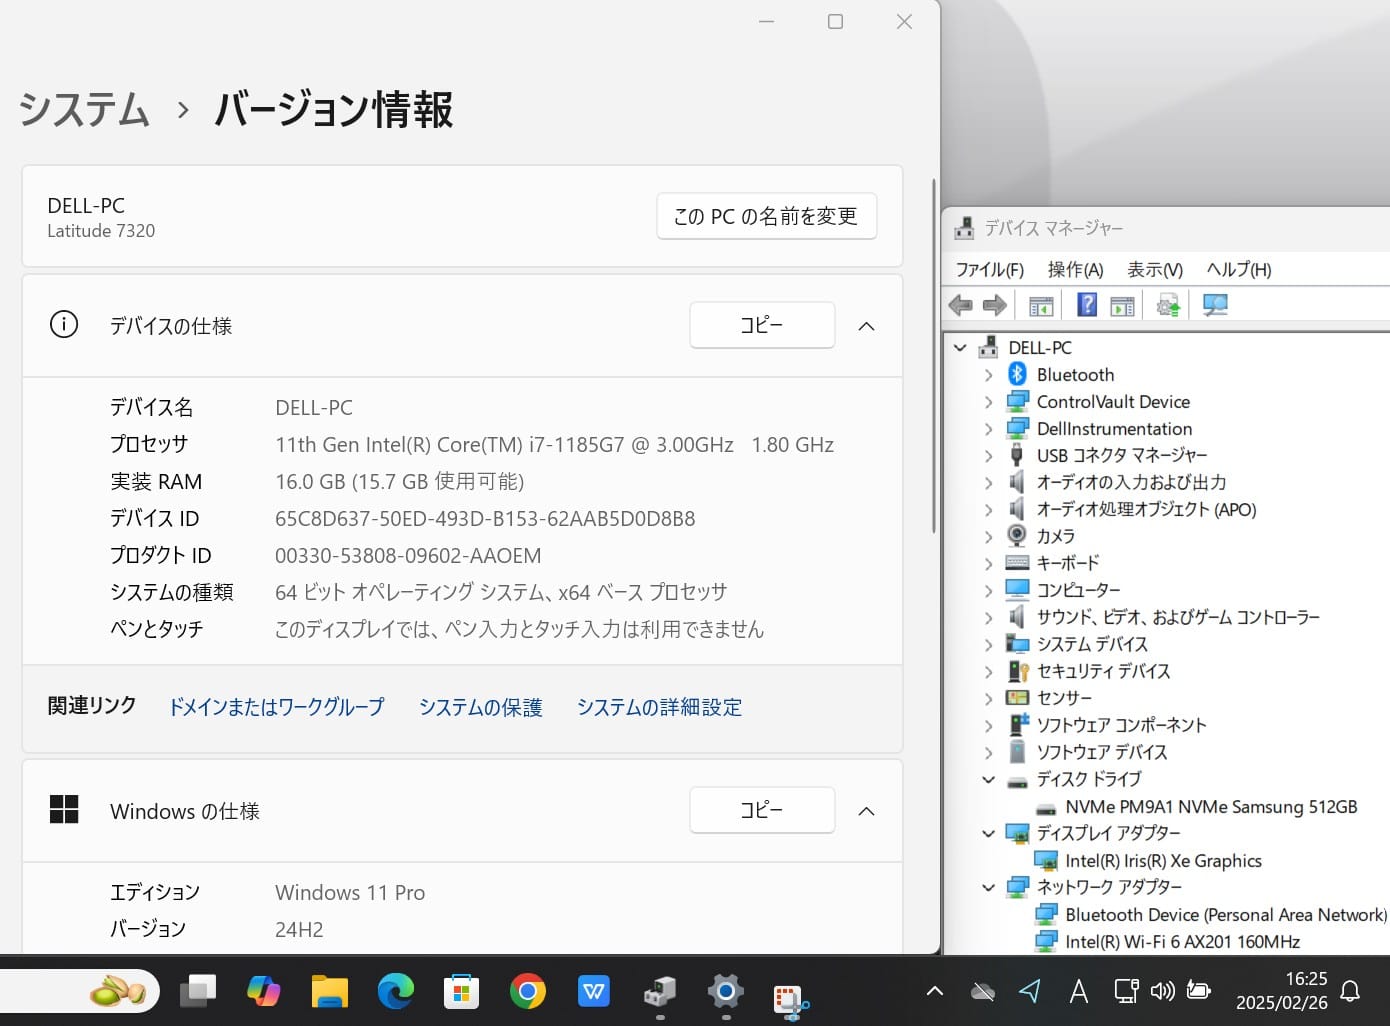Click the volume icon in system tray
Viewport: 1390px width, 1026px height.
tap(1162, 991)
